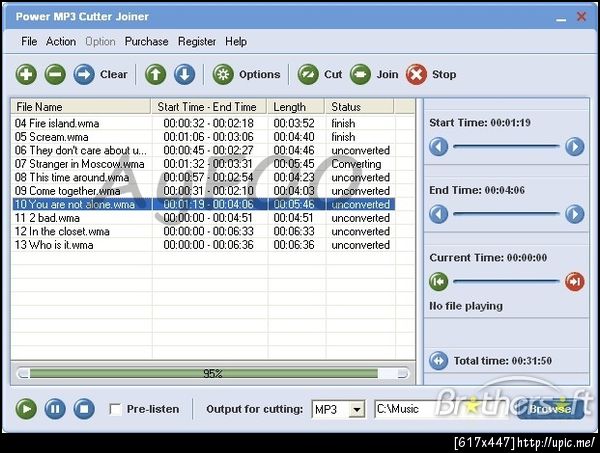Open the Action menu
The height and width of the screenshot is (453, 600).
coord(61,41)
